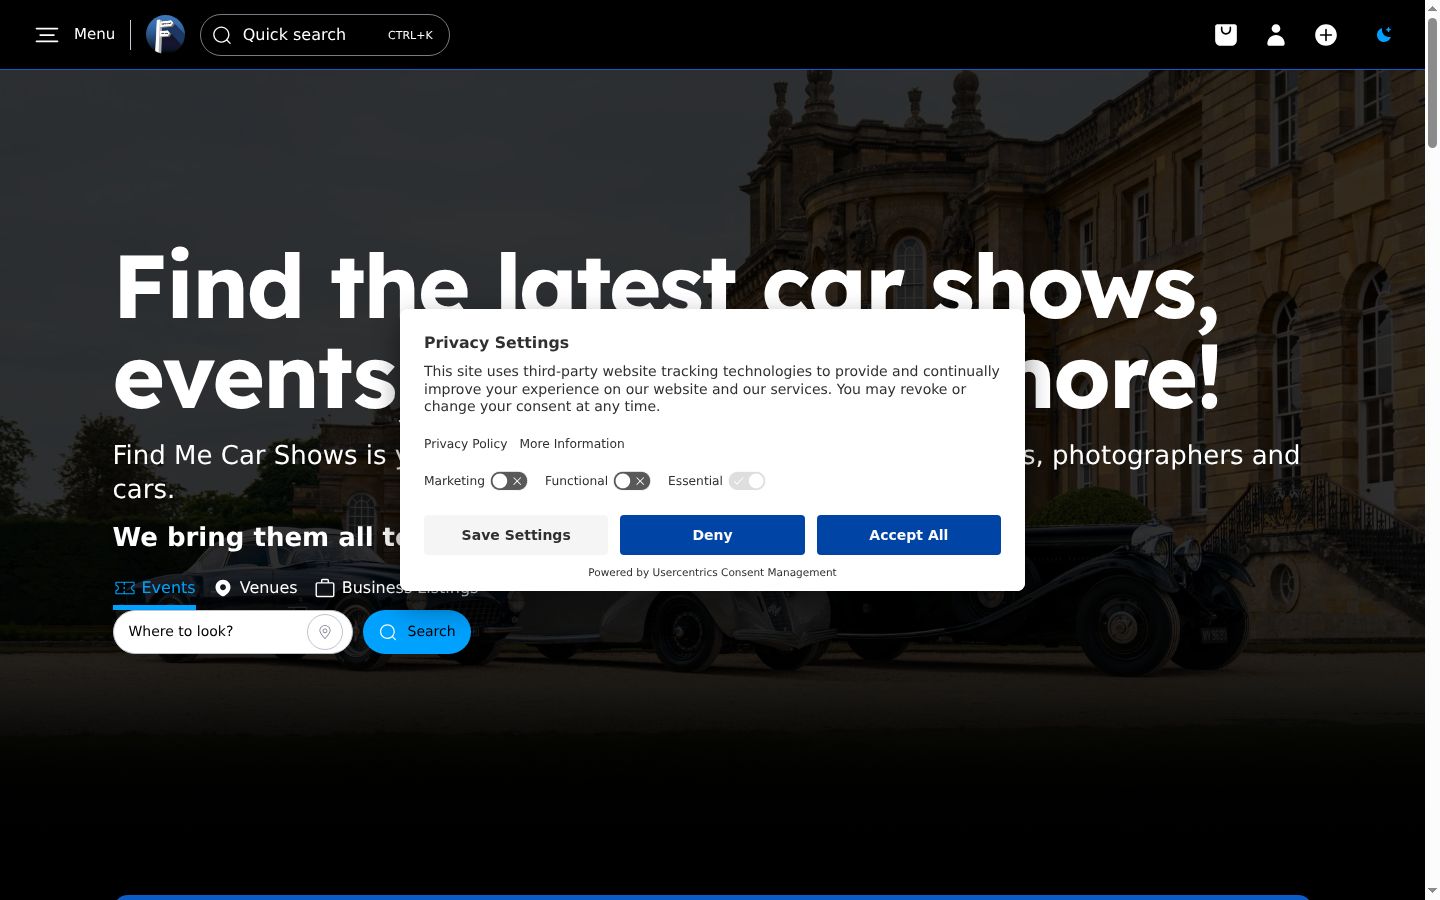Image resolution: width=1440 pixels, height=900 pixels.
Task: Switch to the Venues tab
Action: pyautogui.click(x=256, y=588)
